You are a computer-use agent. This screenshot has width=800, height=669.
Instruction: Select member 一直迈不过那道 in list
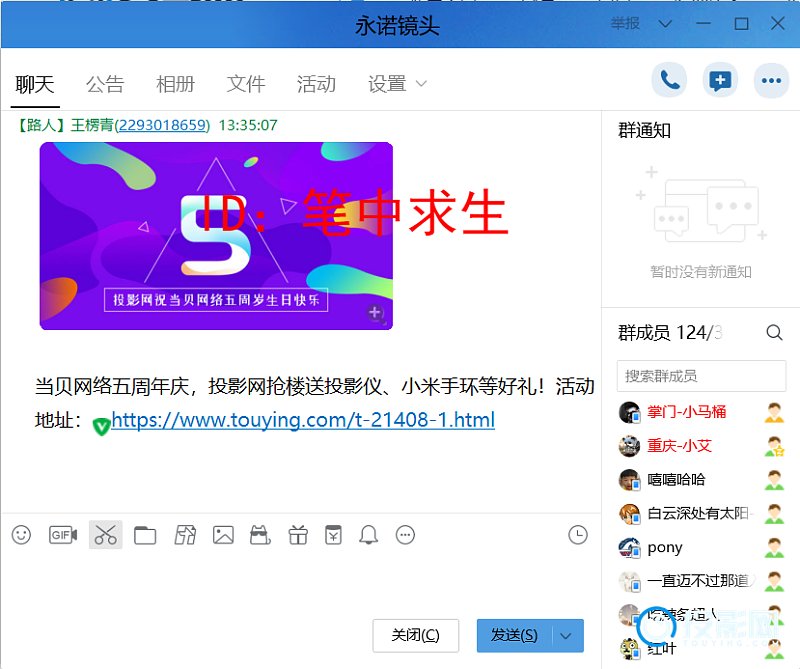tap(701, 581)
